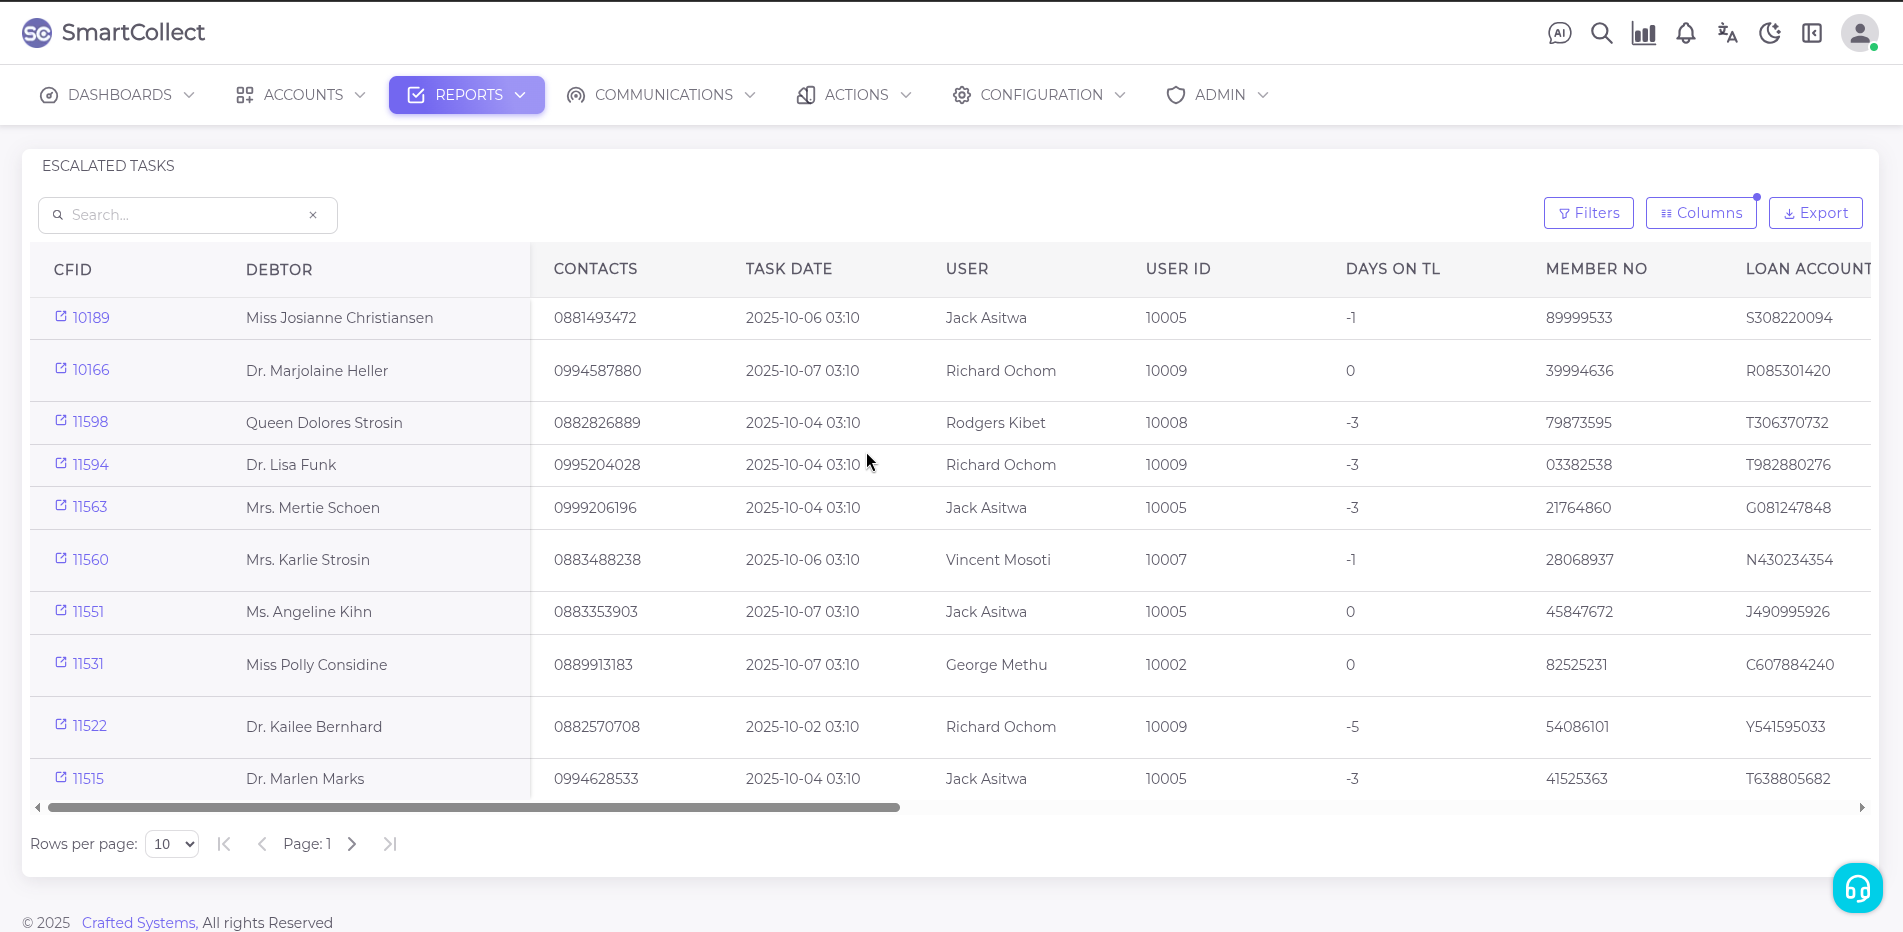Open the Admin menu
The height and width of the screenshot is (932, 1903).
(1217, 95)
